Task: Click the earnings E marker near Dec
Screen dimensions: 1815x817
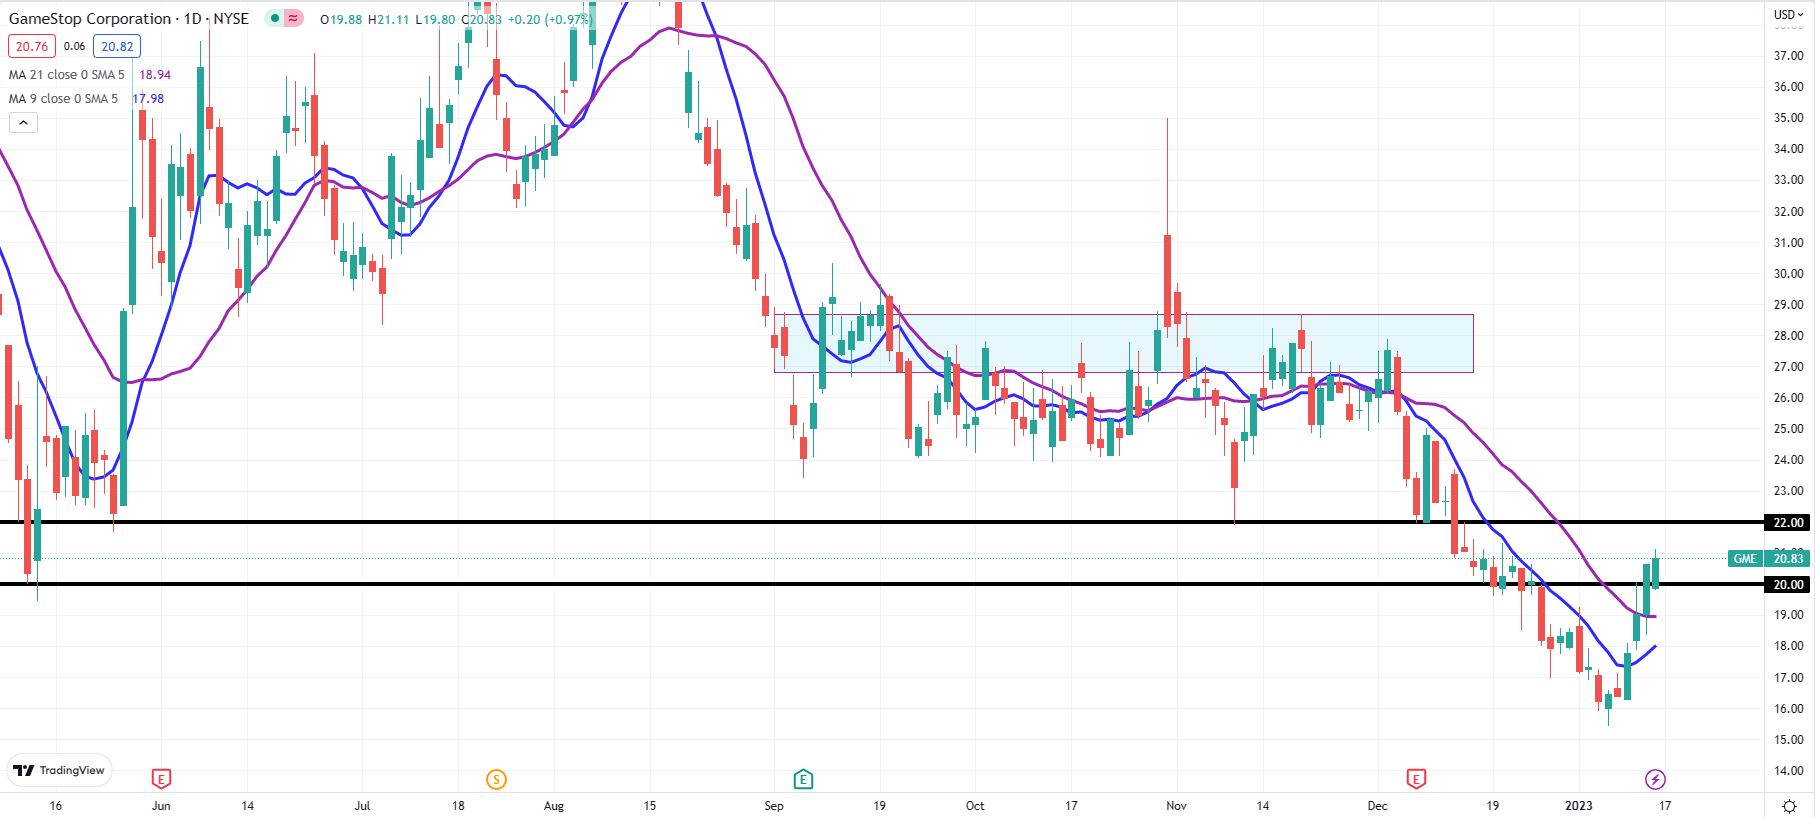Action: (1415, 778)
